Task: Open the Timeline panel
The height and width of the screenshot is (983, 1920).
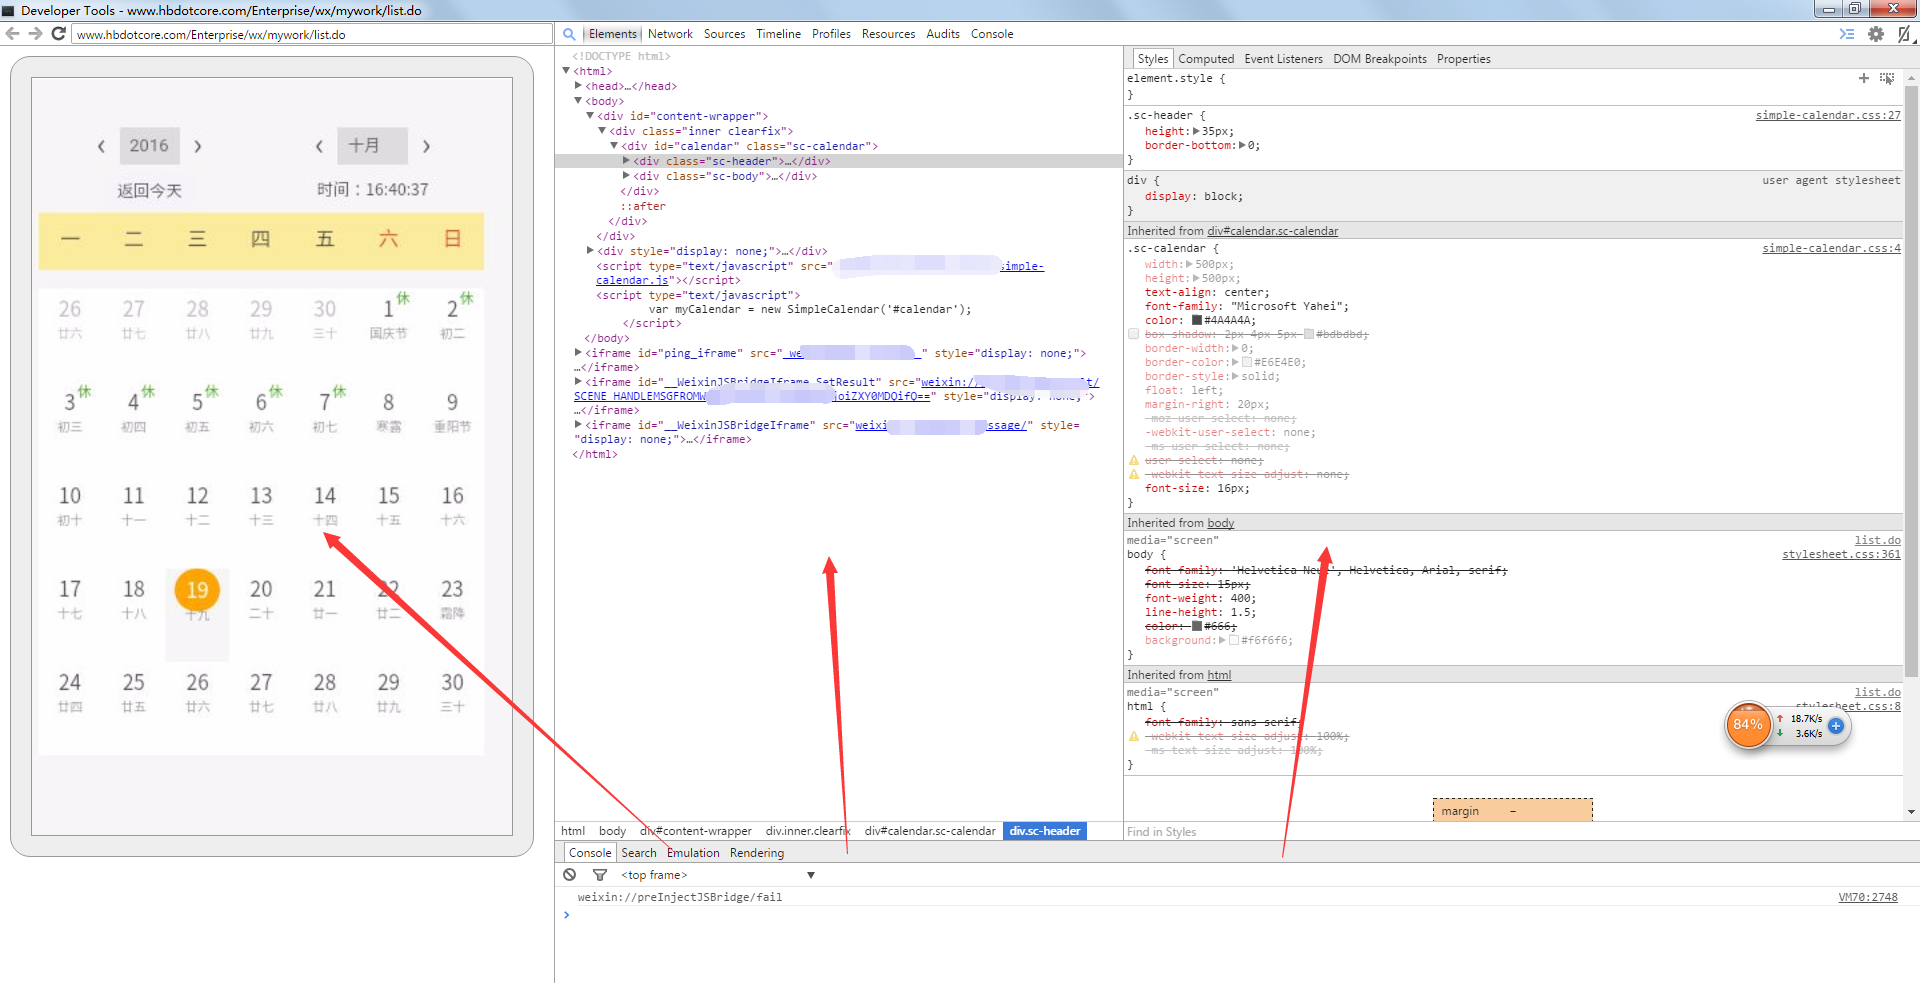Action: pos(778,34)
